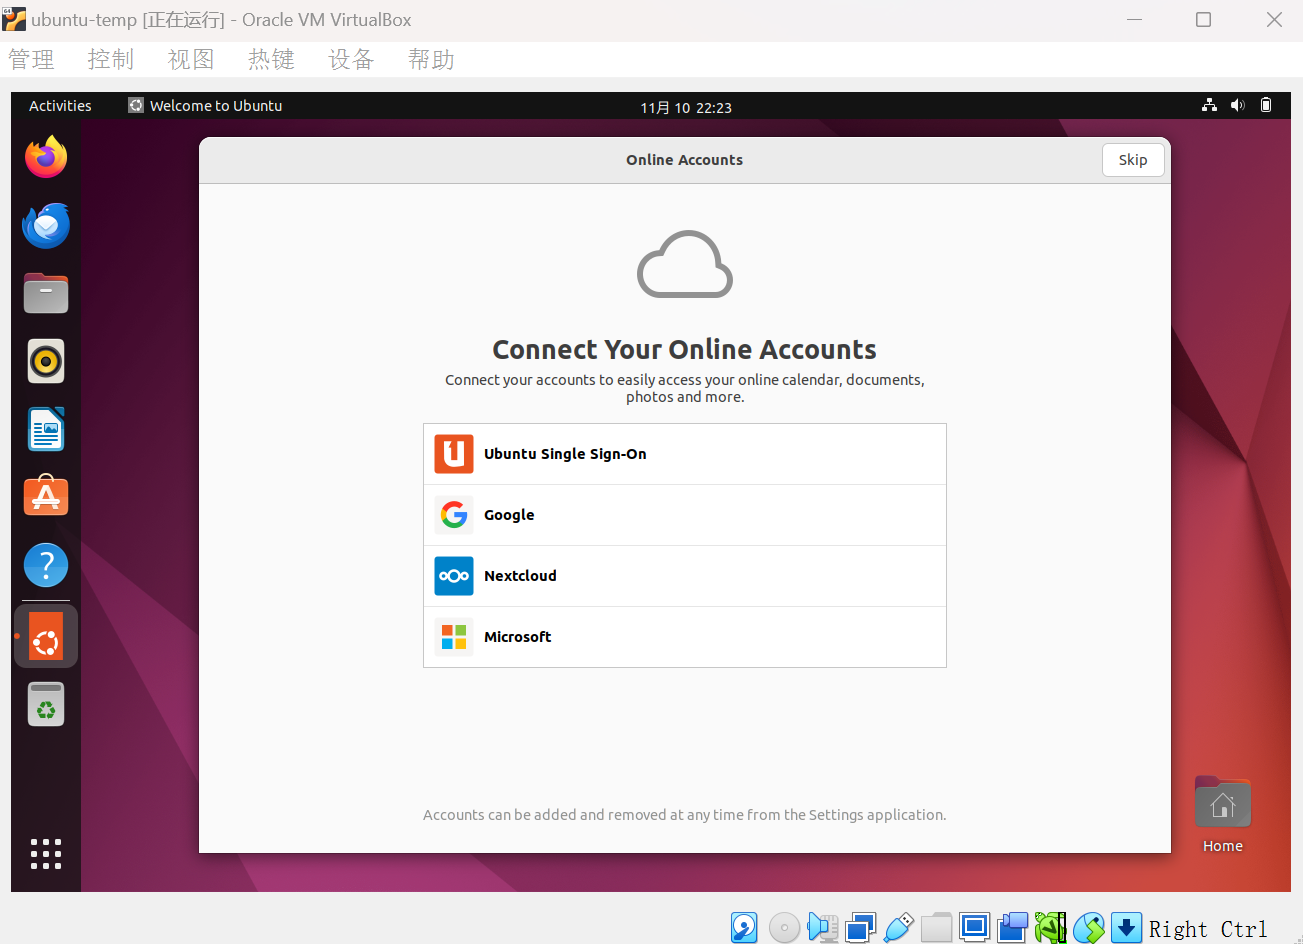
Task: Open Activities overview in the top bar
Action: click(60, 106)
